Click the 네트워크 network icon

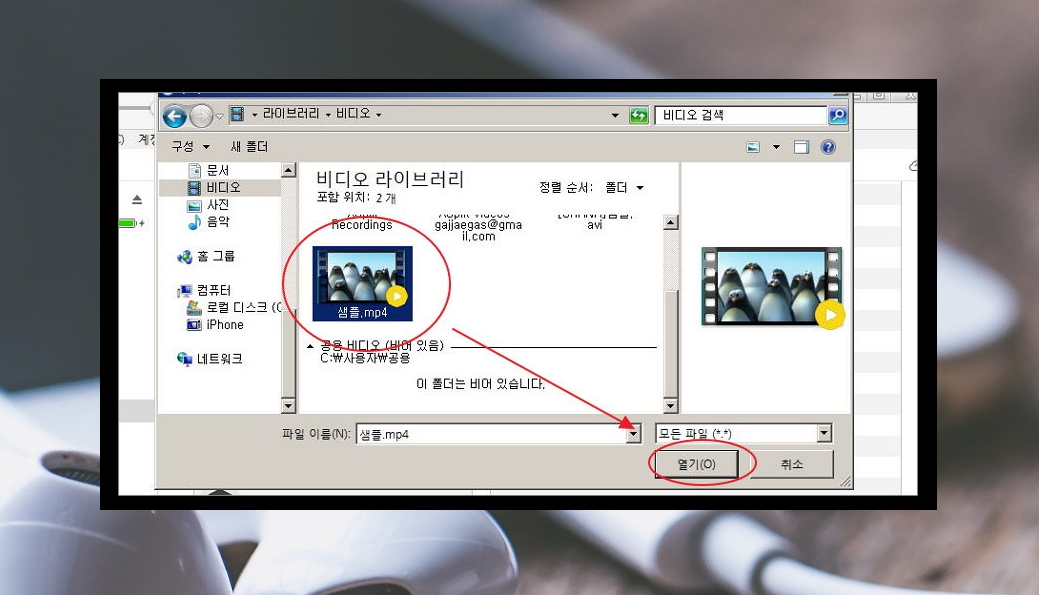pos(185,359)
